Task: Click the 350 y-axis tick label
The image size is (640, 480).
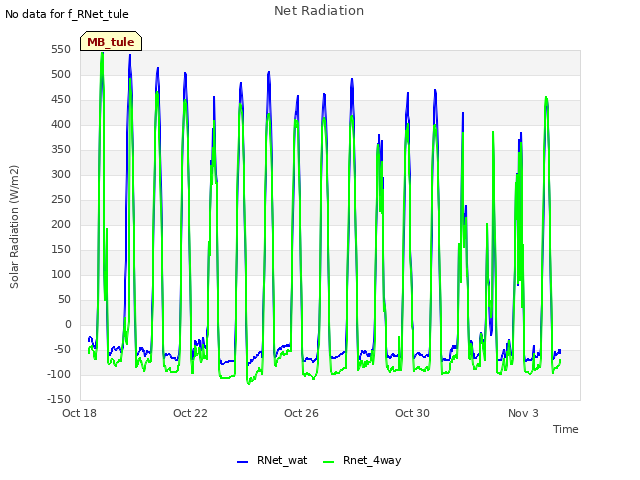Action: point(61,150)
